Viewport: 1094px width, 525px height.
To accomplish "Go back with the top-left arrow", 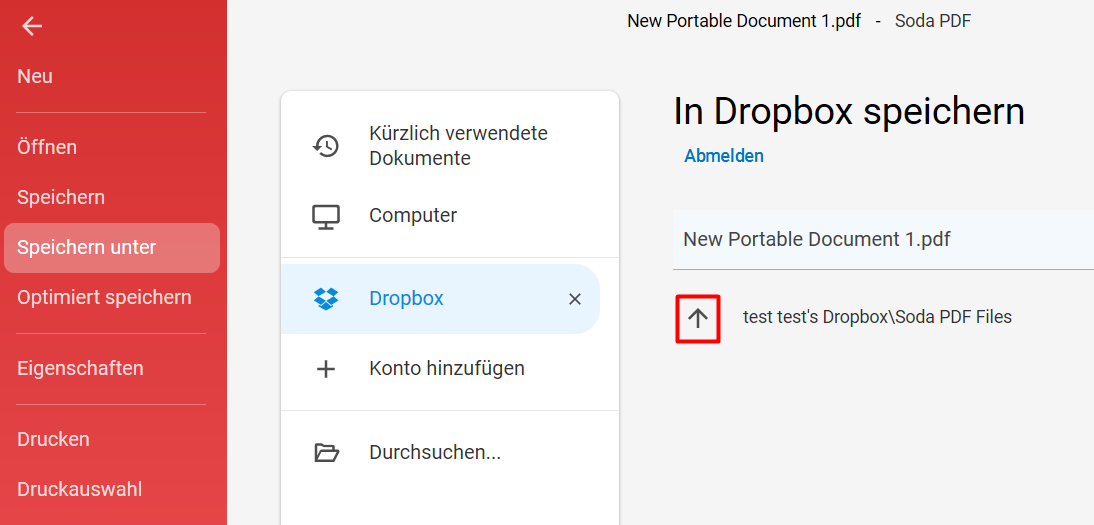I will [32, 27].
